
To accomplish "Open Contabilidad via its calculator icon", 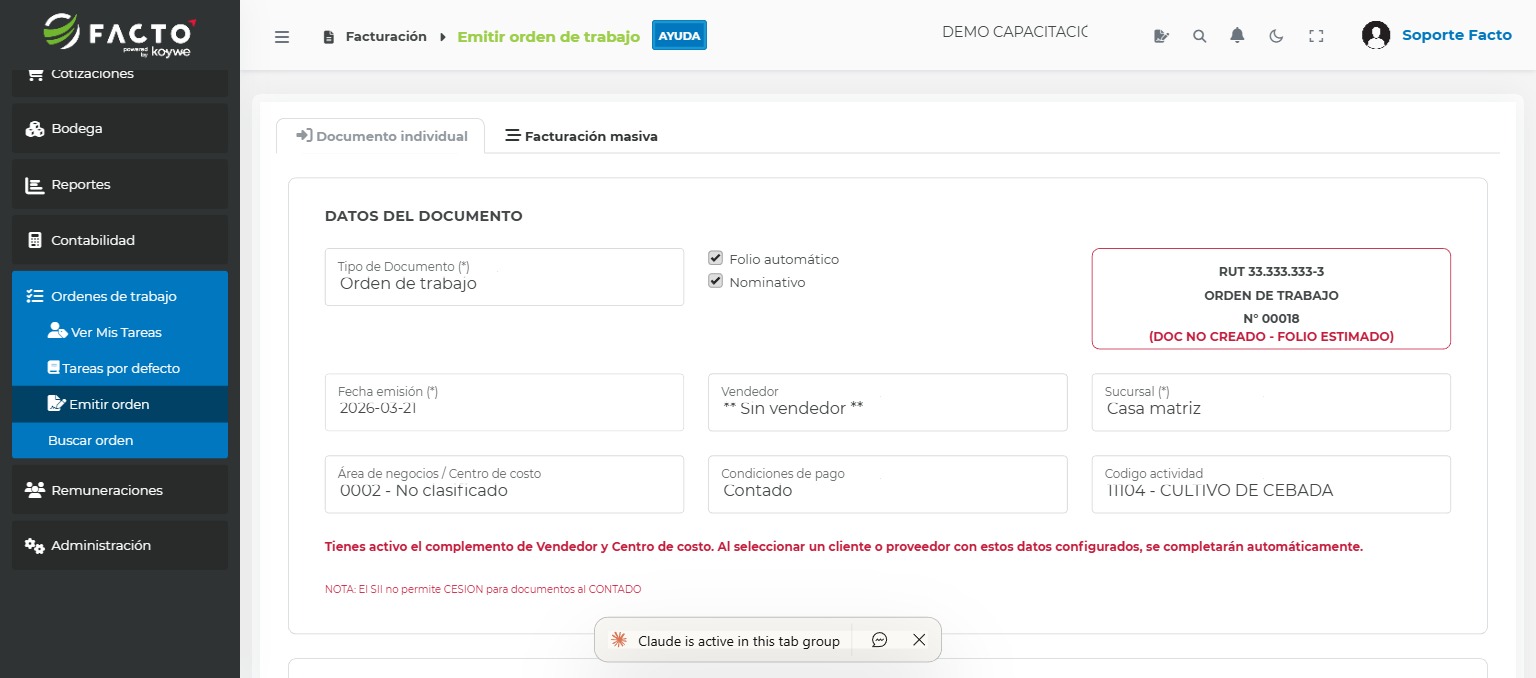I will pos(36,240).
